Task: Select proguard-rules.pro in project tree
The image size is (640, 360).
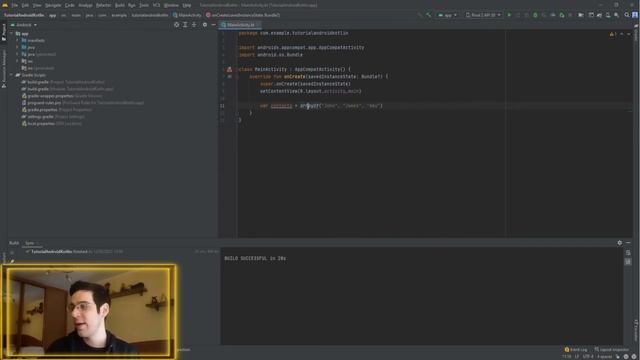Action: click(82, 103)
